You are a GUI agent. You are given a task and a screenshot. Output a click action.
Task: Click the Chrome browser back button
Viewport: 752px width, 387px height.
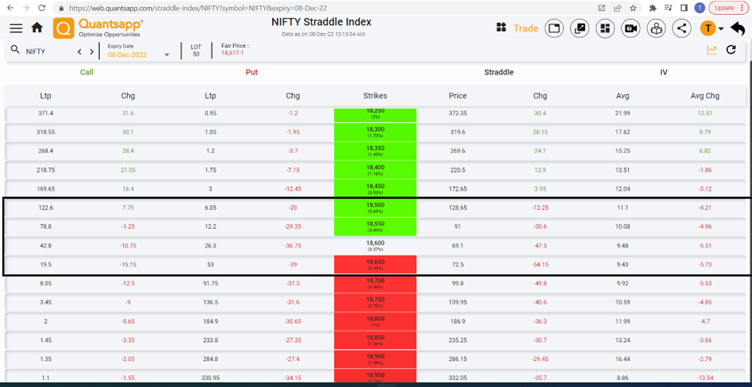pyautogui.click(x=11, y=8)
